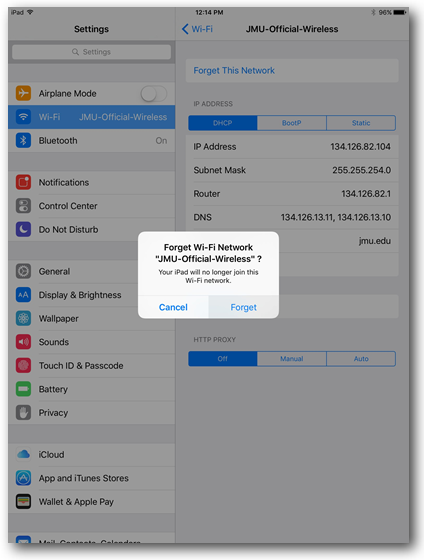Toggle the Airplane Mode switch
Screen dimensions: 424x560
(x=154, y=94)
